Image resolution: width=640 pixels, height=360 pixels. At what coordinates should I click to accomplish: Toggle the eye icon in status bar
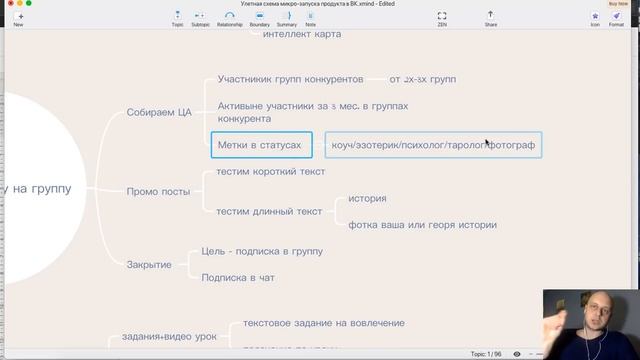click(x=517, y=354)
